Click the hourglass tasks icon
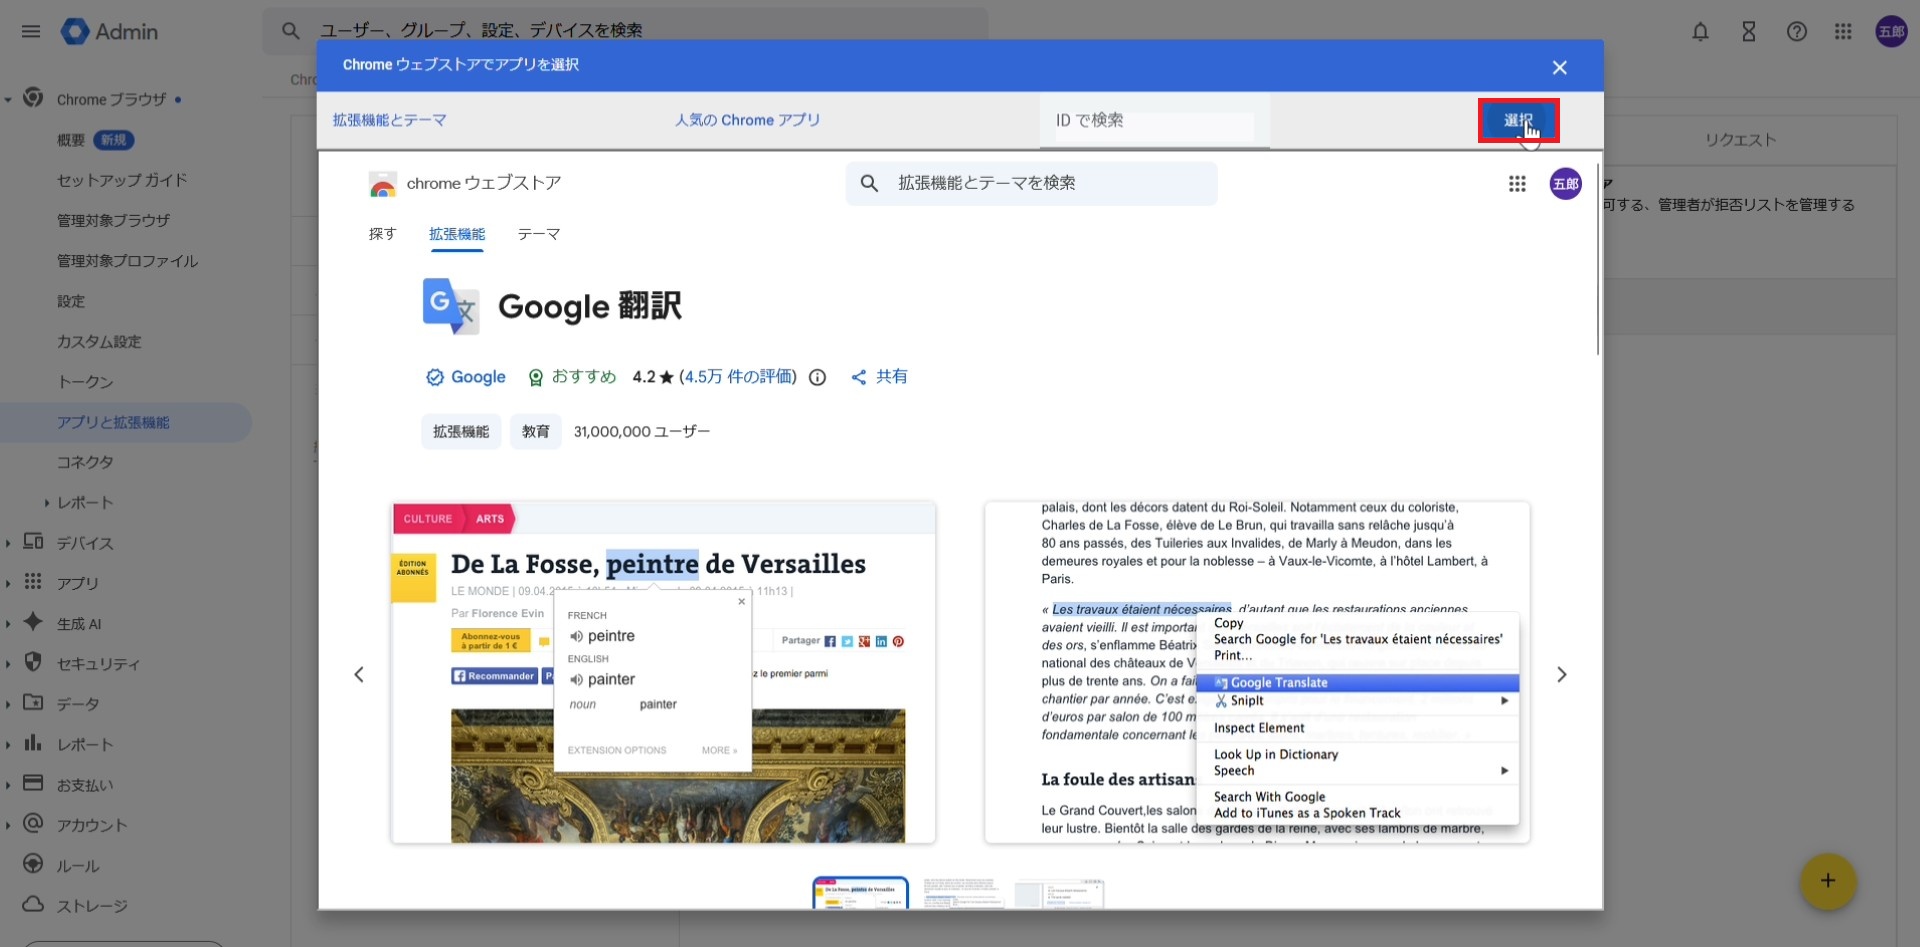 [x=1748, y=32]
